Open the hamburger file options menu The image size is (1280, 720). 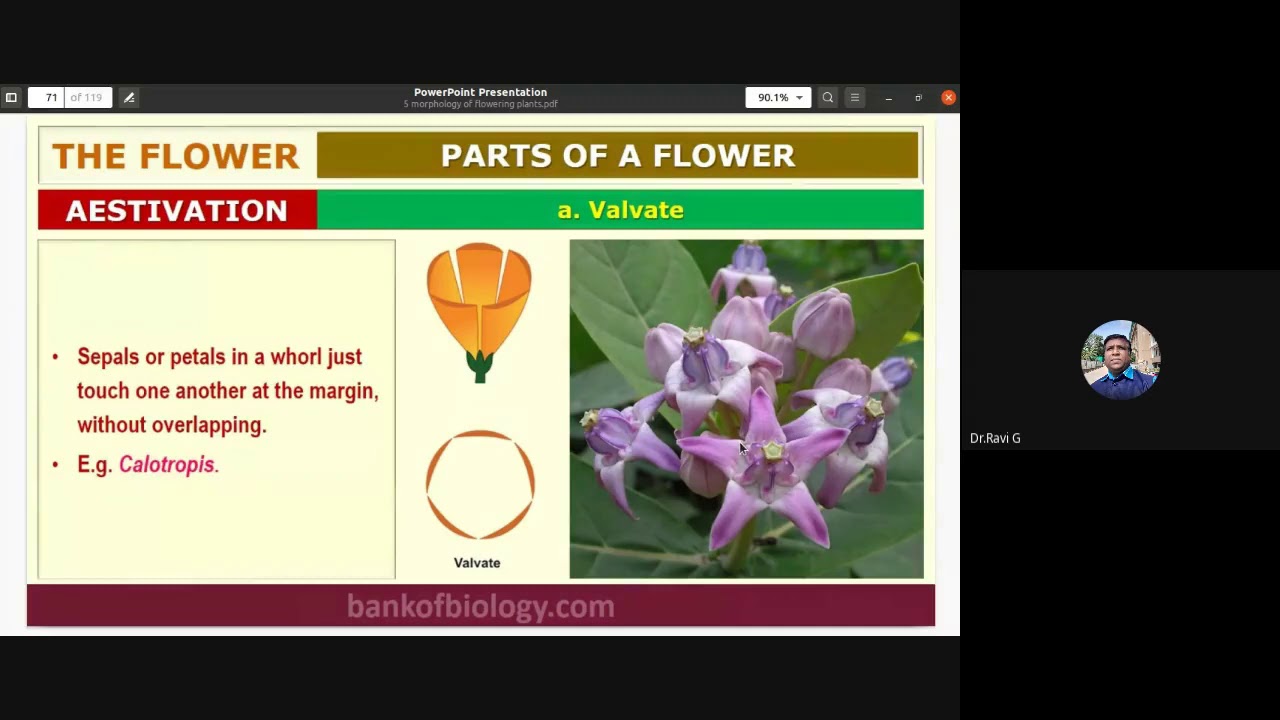[854, 97]
